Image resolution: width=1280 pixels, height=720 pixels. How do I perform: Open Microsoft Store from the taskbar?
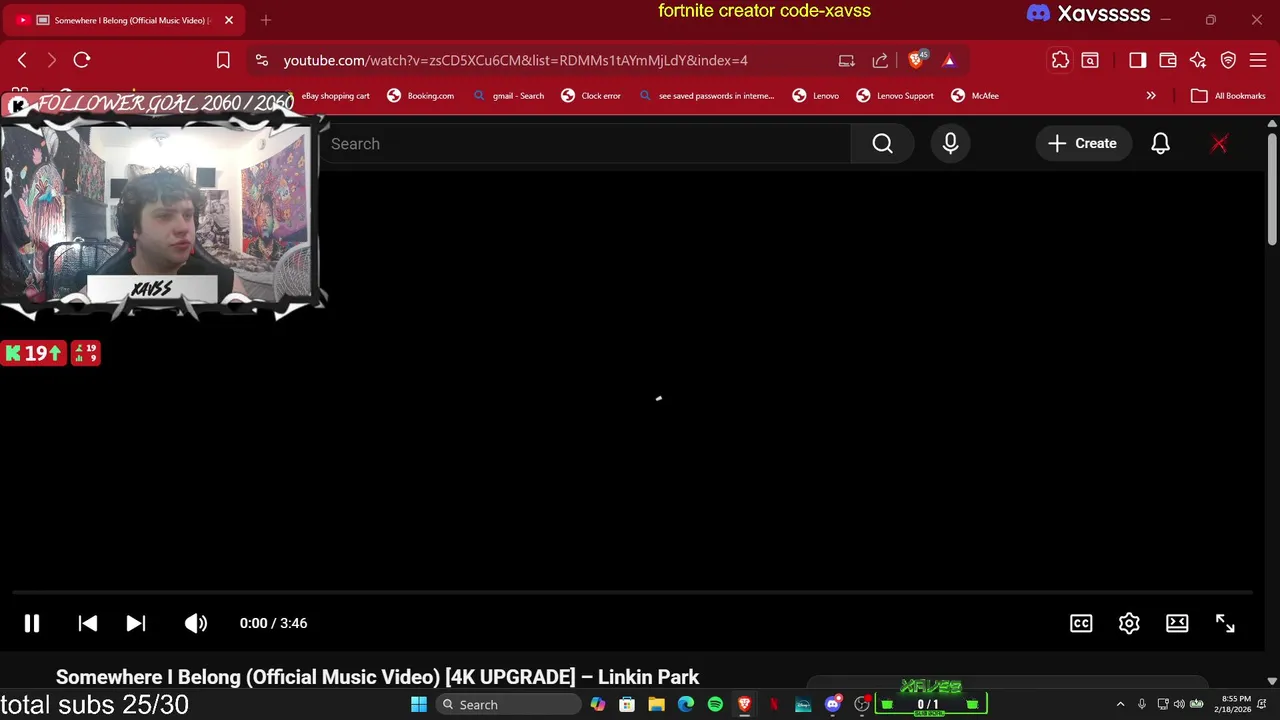tap(627, 705)
